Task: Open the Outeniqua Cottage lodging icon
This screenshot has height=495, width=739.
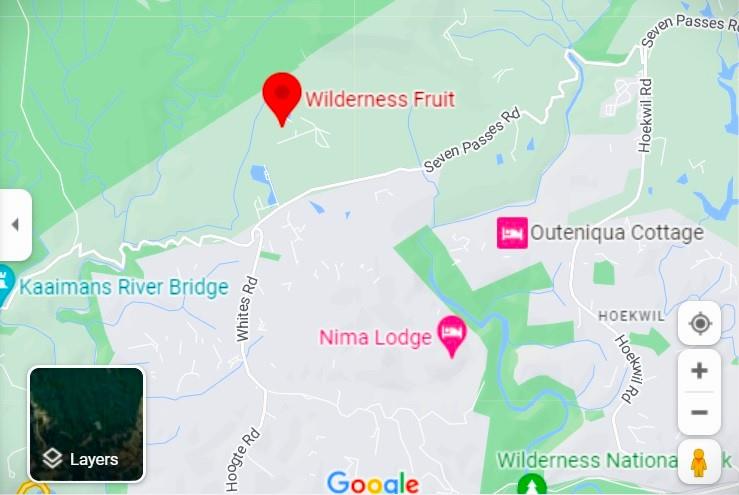Action: click(512, 233)
